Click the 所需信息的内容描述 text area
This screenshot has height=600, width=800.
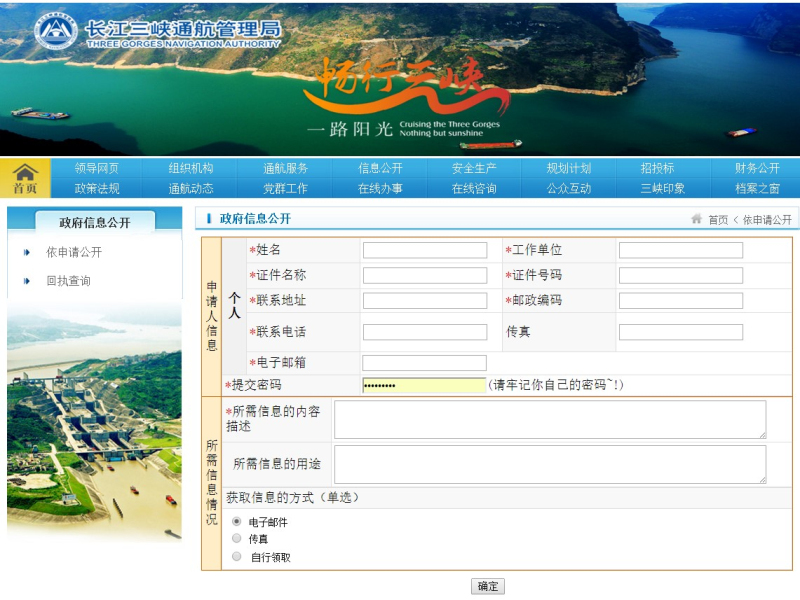(x=550, y=420)
